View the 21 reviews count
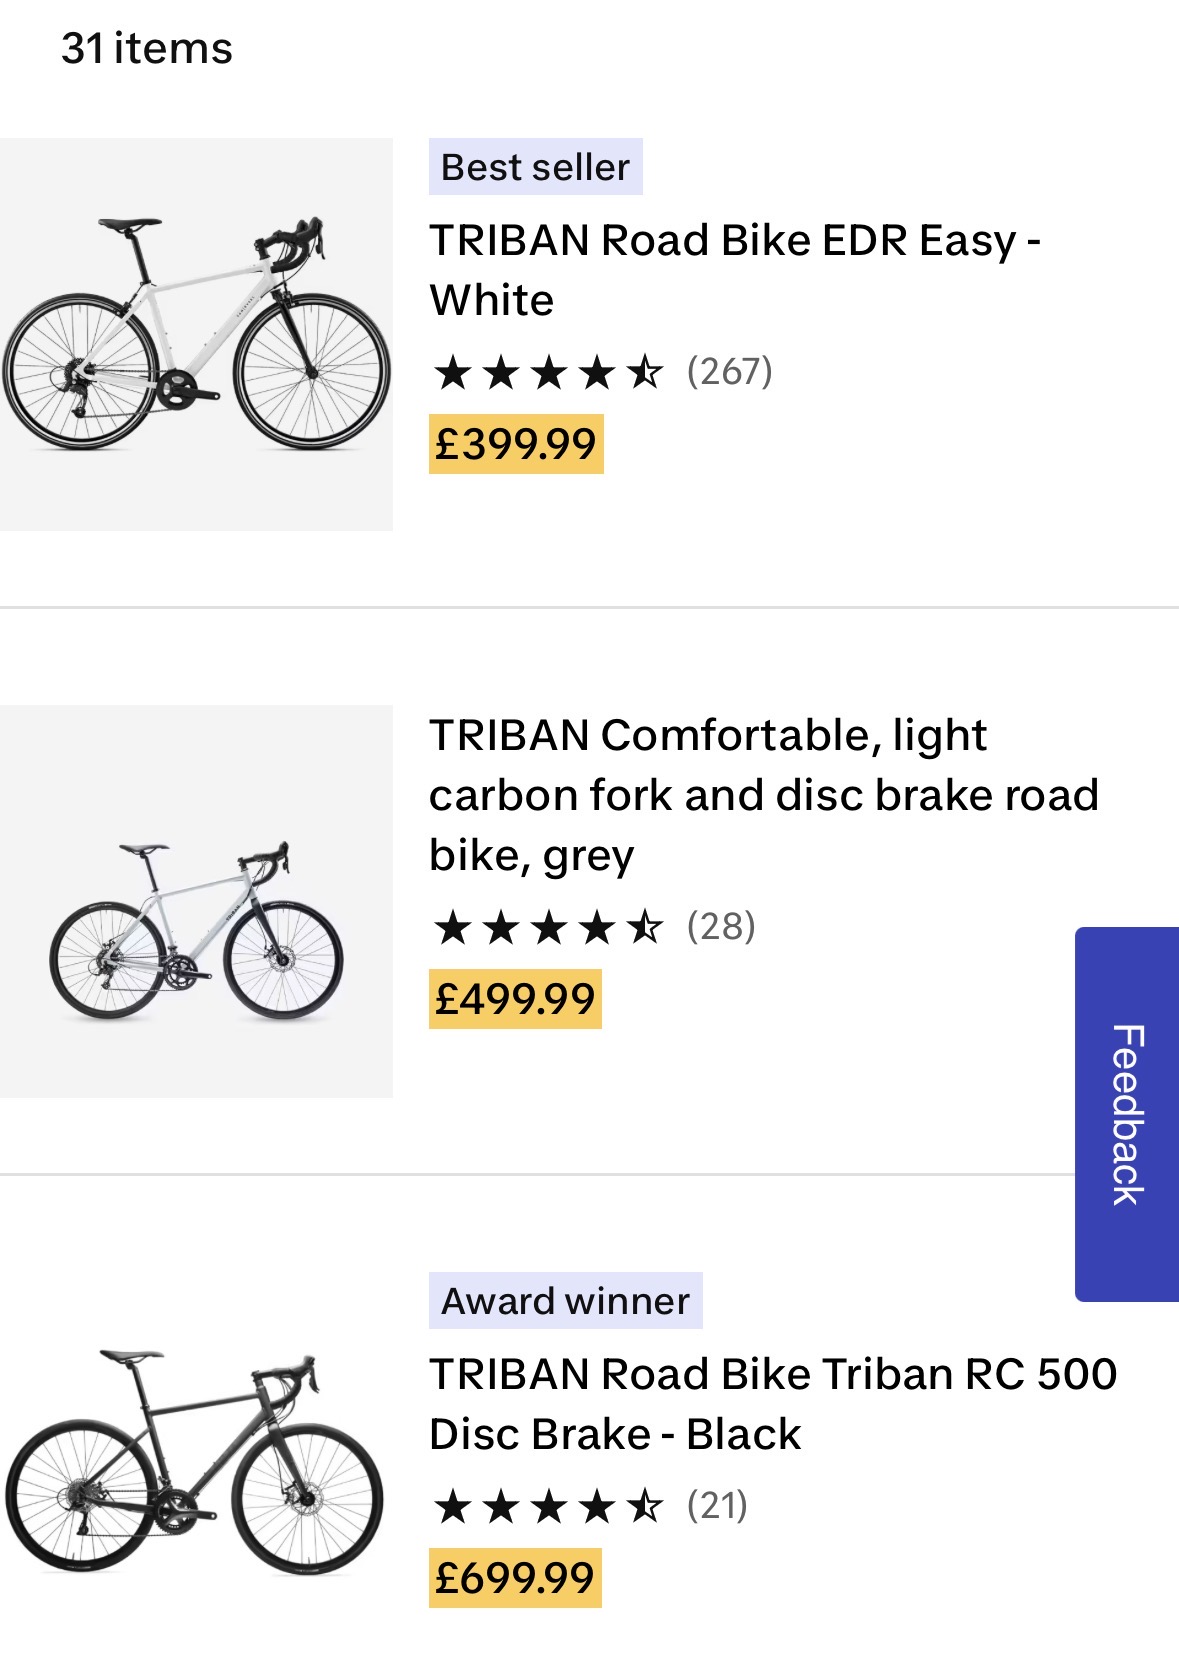Viewport: 1179px width, 1673px height. coord(717,1506)
